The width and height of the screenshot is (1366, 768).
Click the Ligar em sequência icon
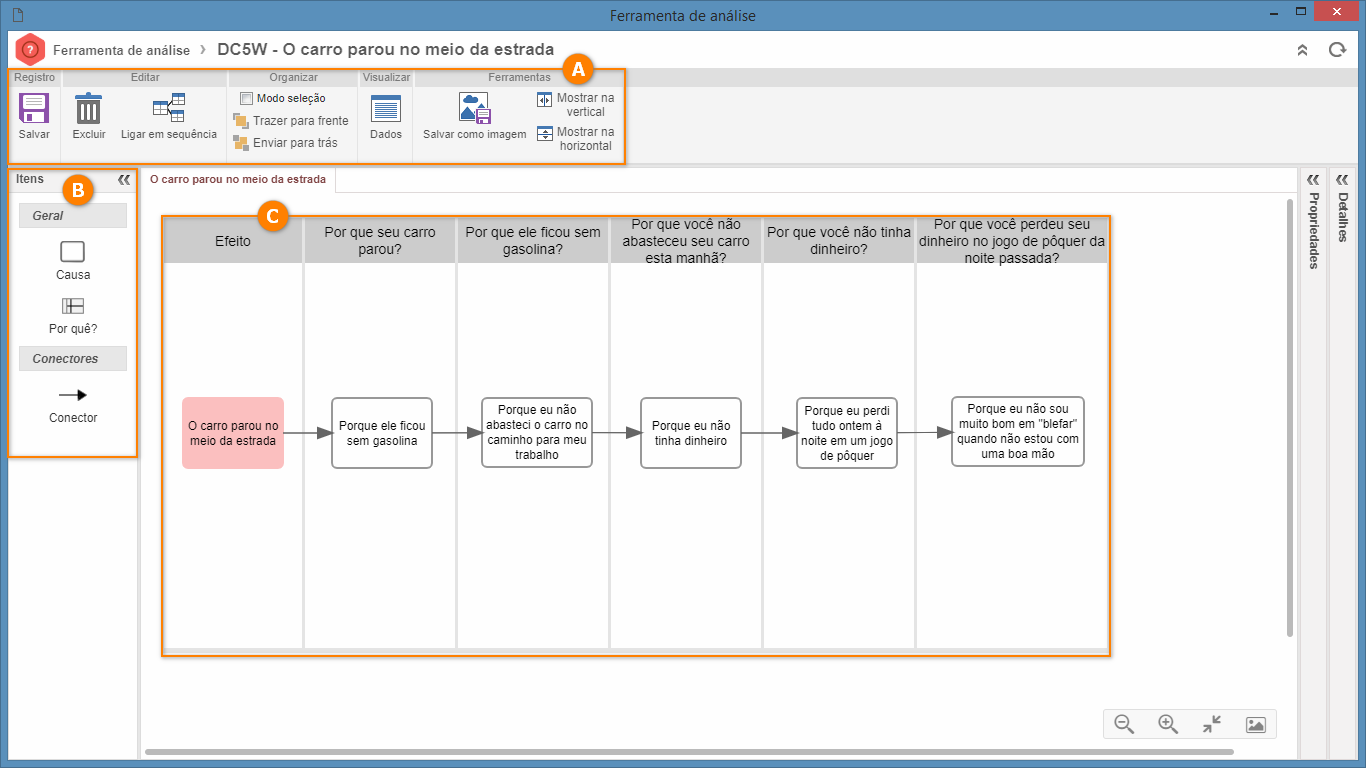point(168,108)
